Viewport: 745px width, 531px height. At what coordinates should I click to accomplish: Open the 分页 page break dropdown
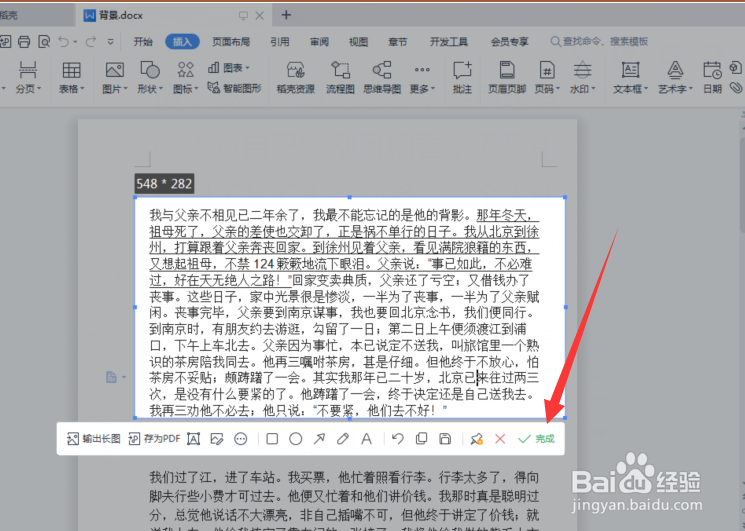[28, 77]
